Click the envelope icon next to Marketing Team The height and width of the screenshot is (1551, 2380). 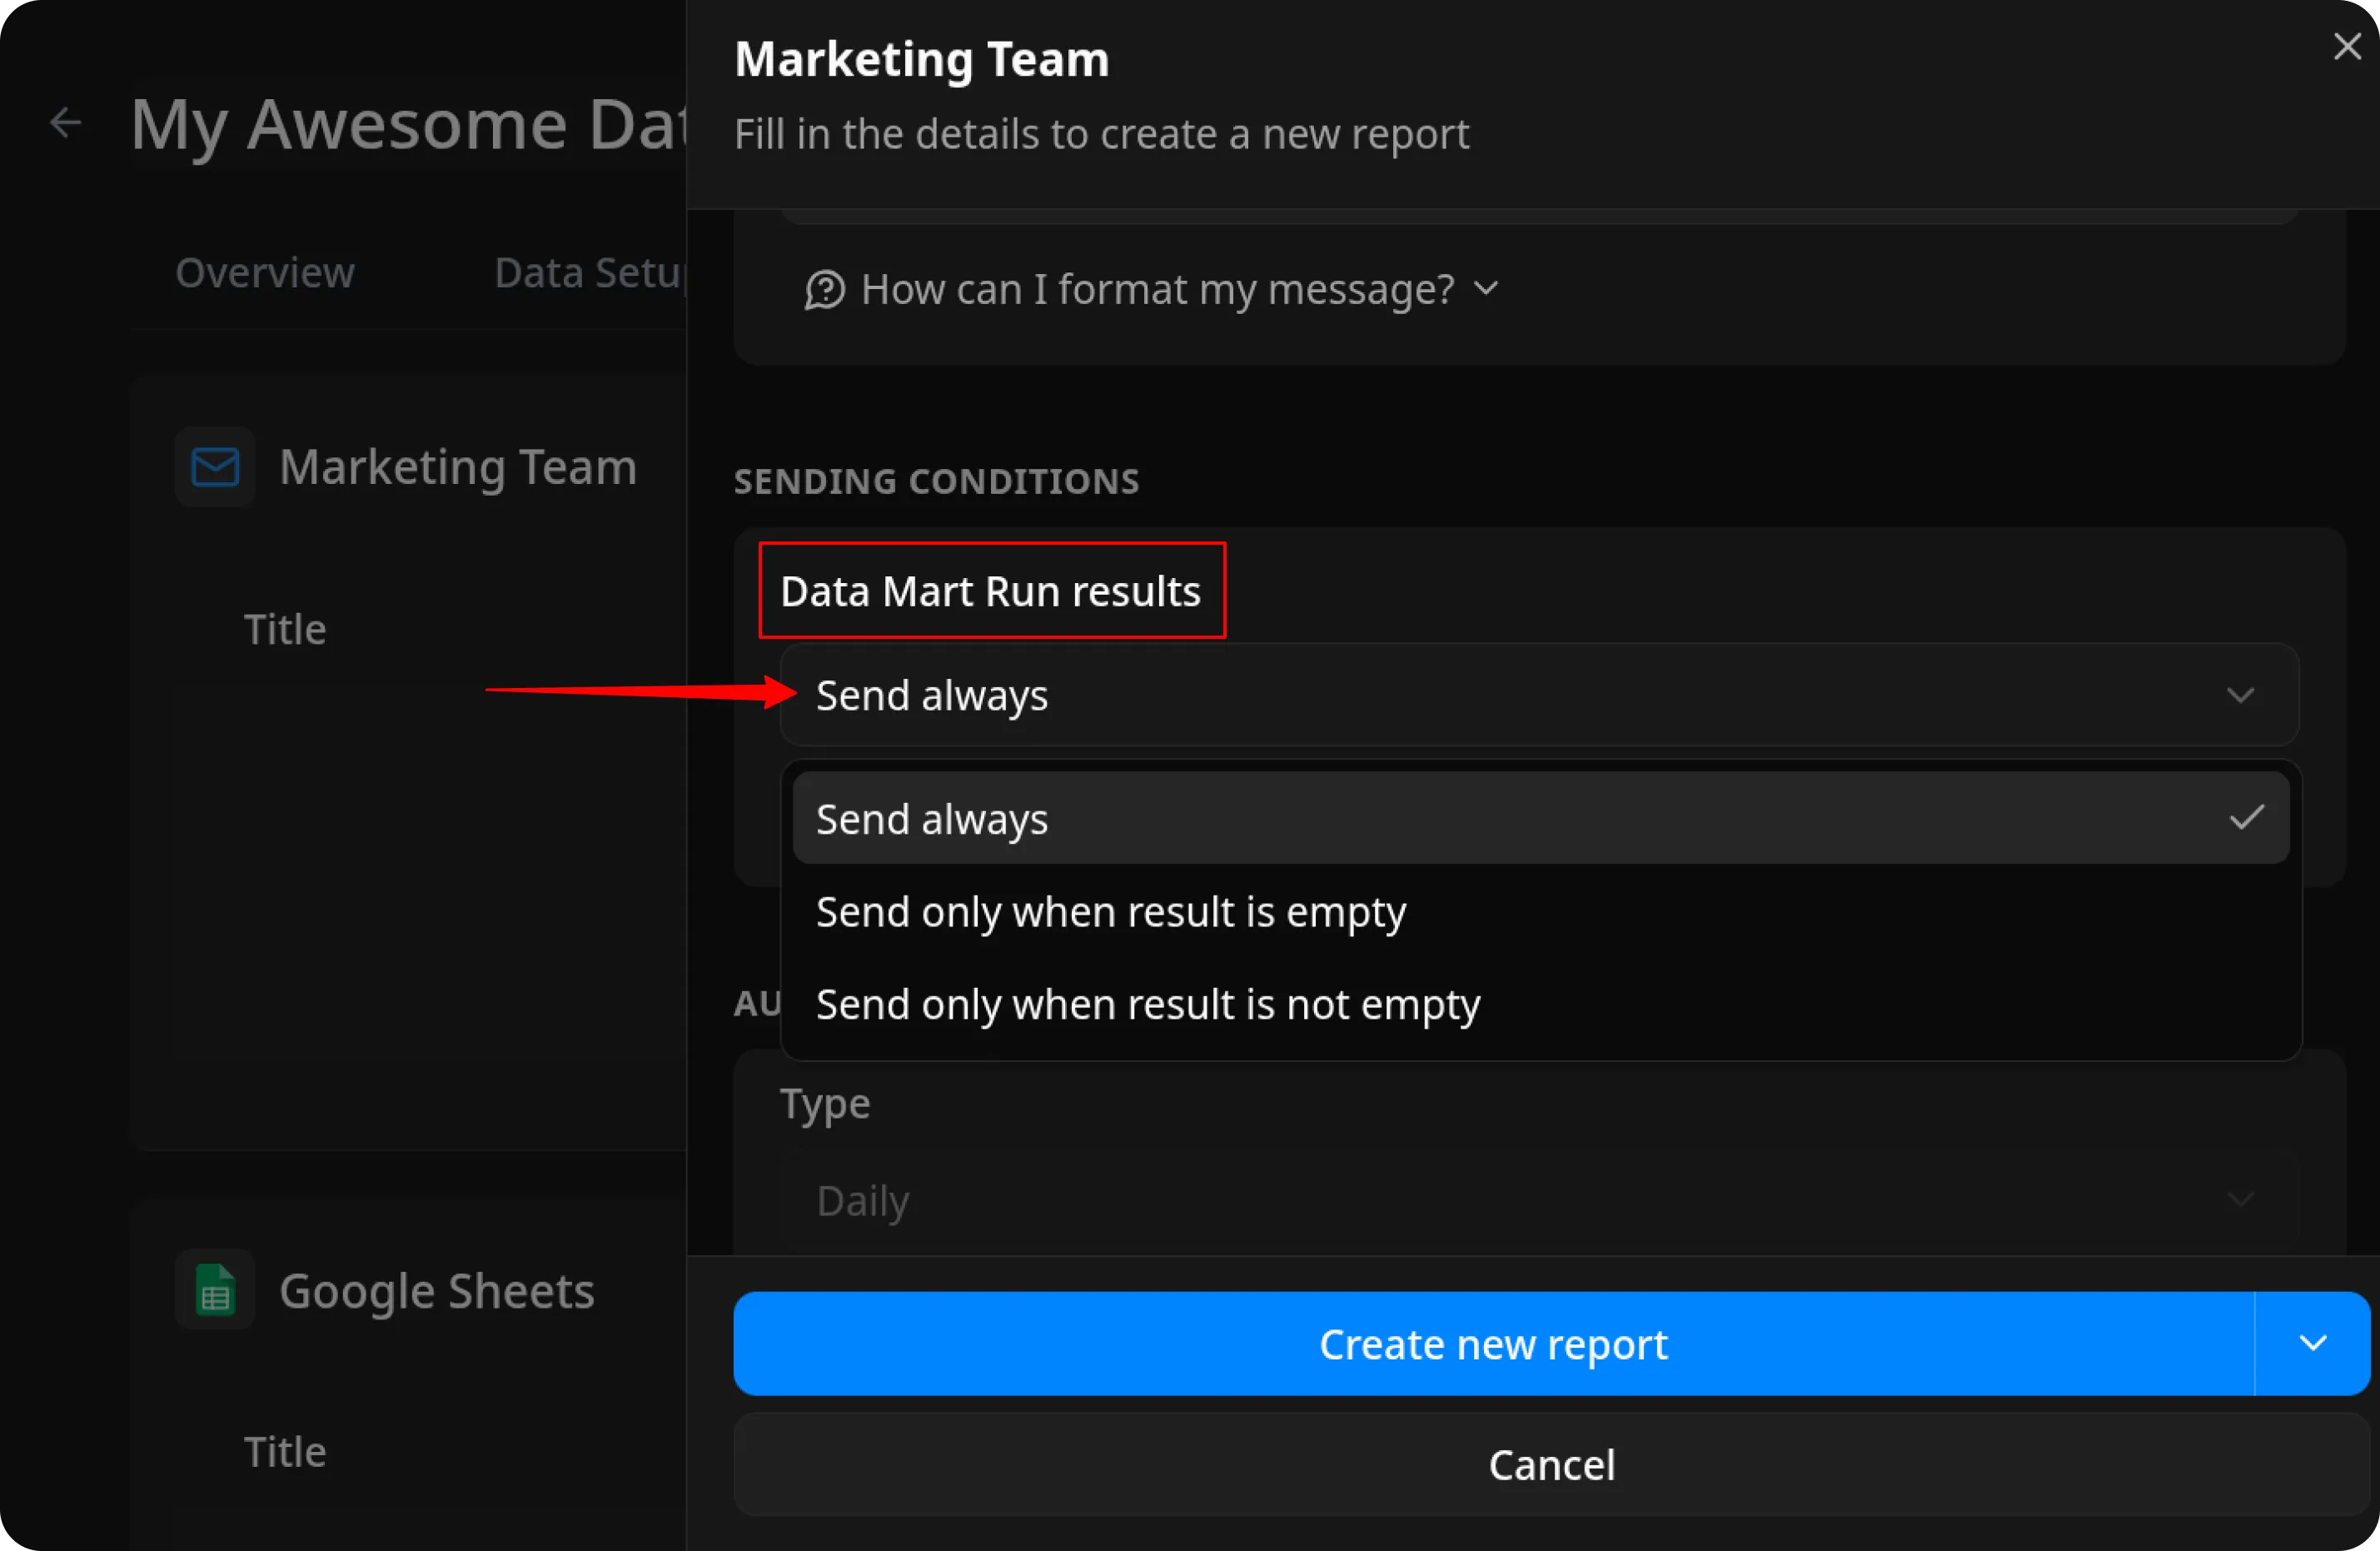[x=214, y=466]
